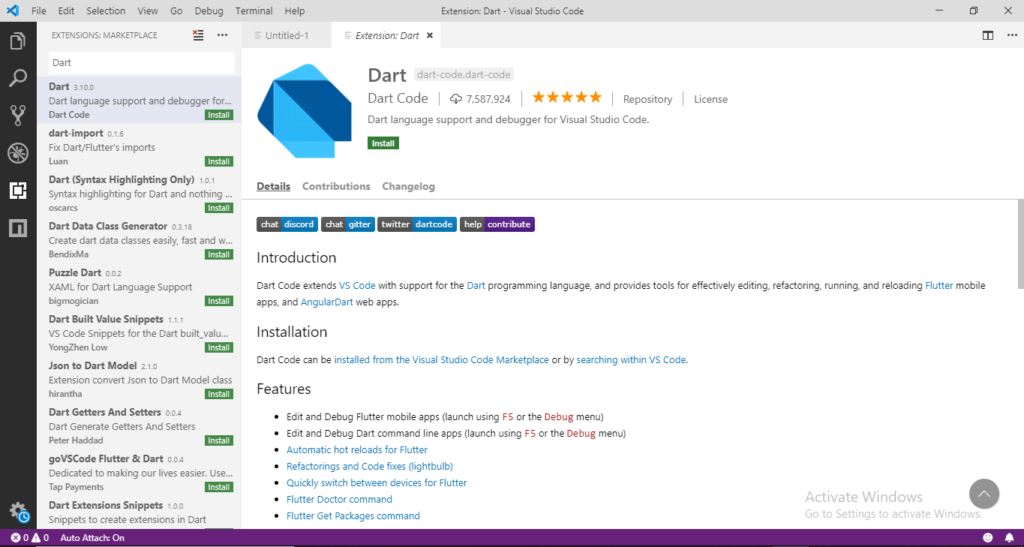Screen dimensions: 1024x547
Task: Open Refactorings and Code fixes (lightbulb) link
Action: tap(370, 466)
